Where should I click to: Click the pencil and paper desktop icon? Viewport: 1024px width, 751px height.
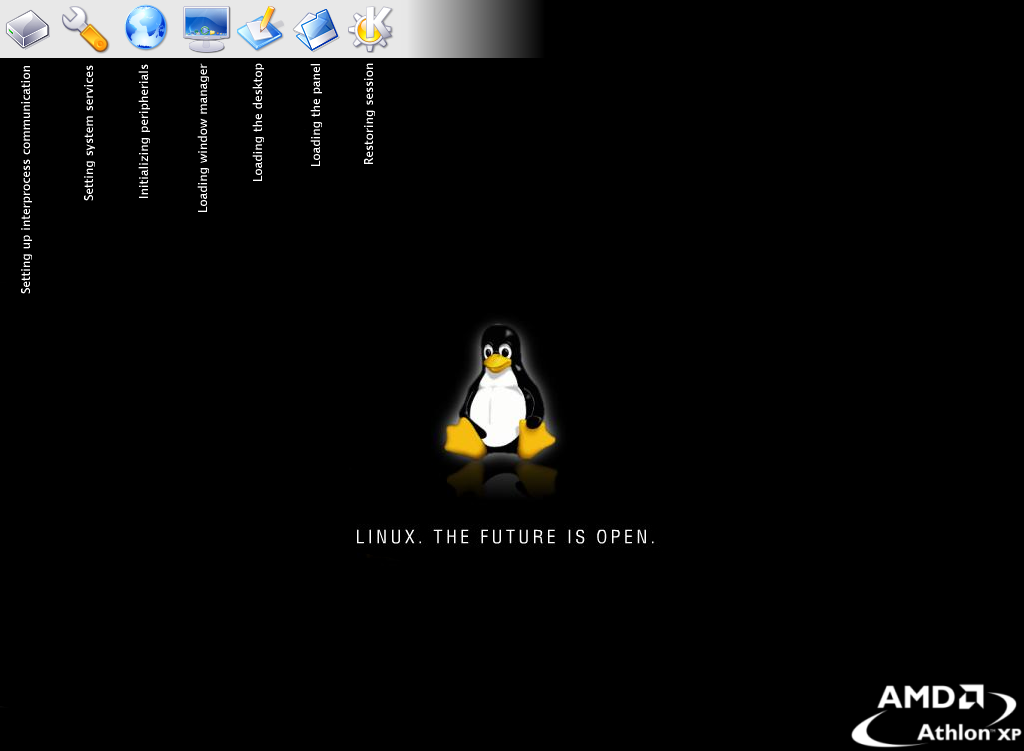pos(260,29)
